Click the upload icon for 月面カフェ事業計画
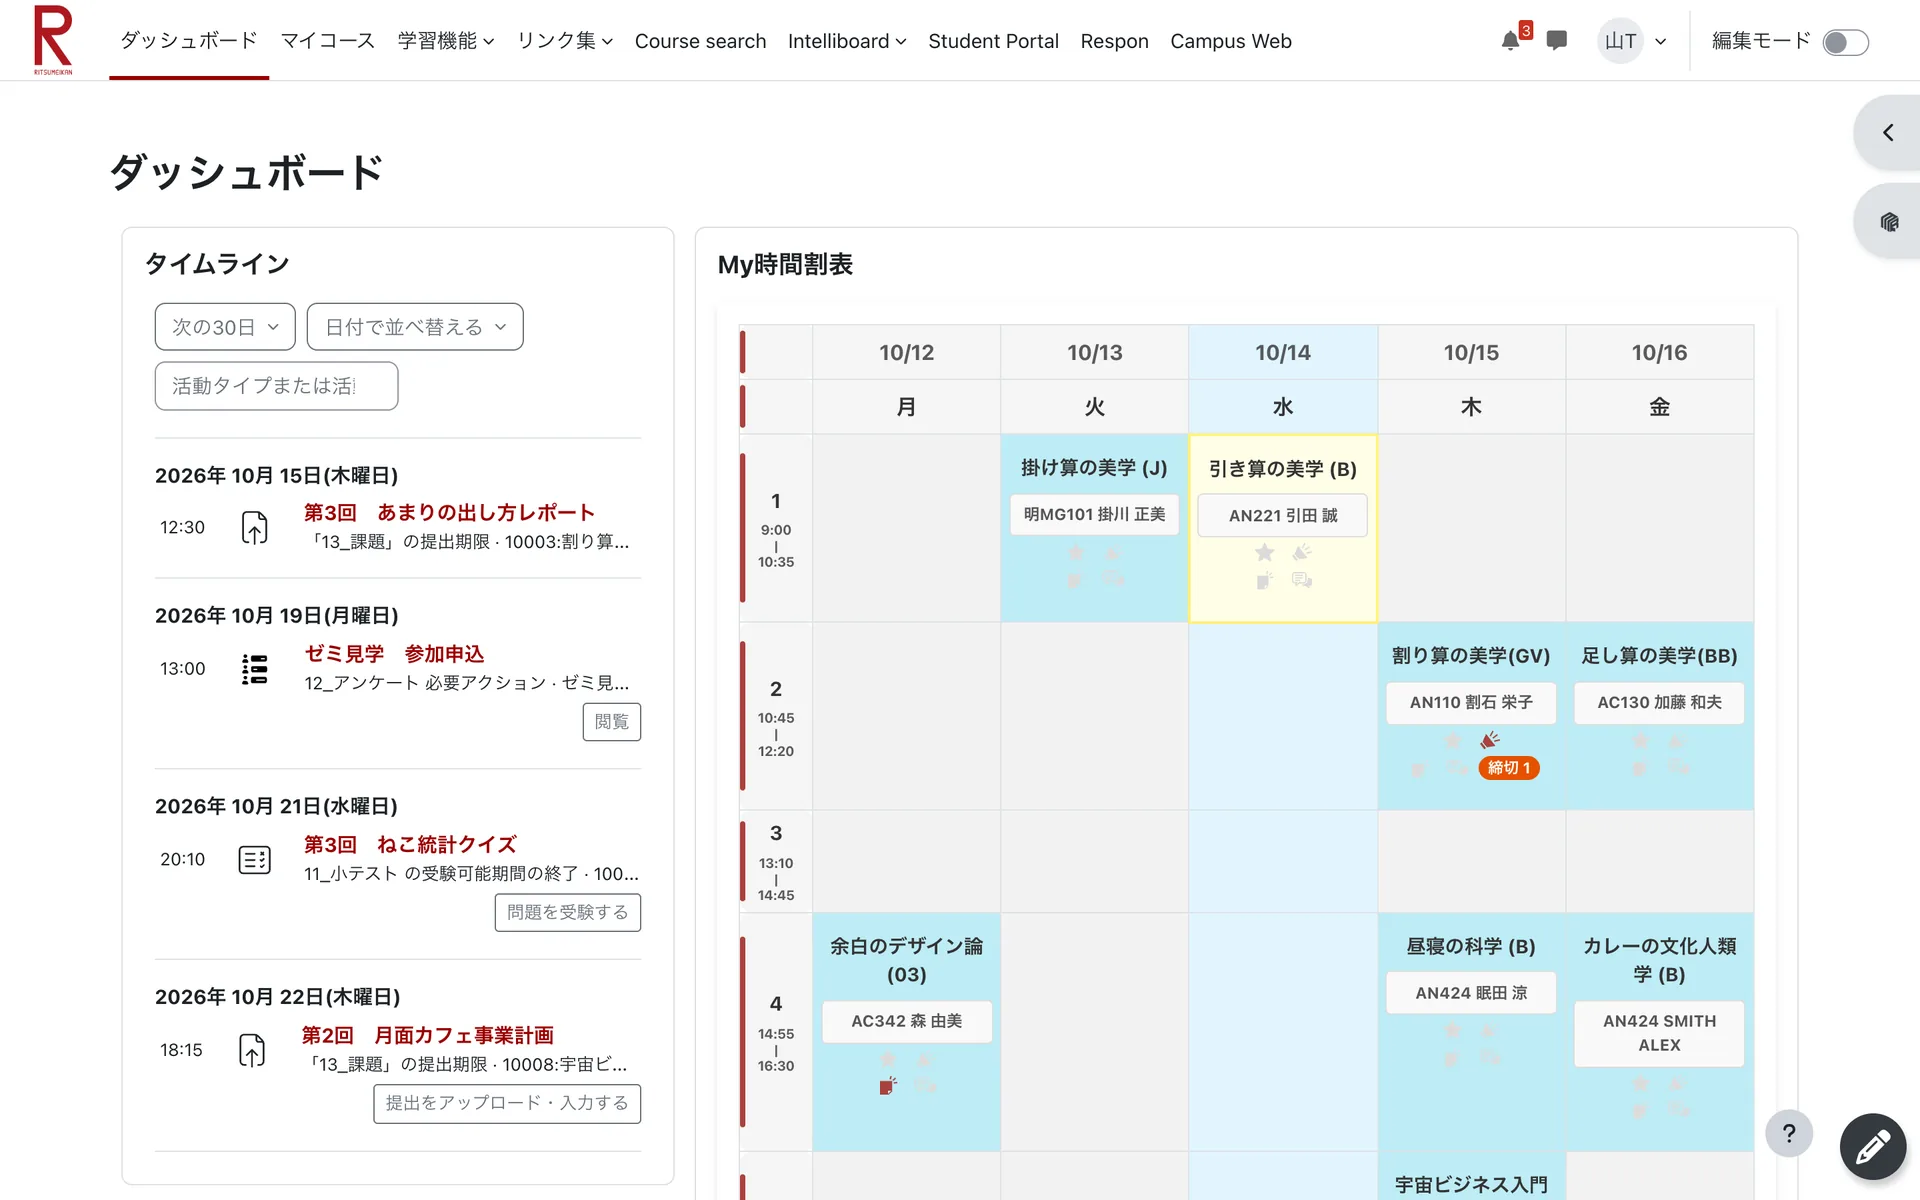This screenshot has width=1920, height=1200. coord(252,1050)
